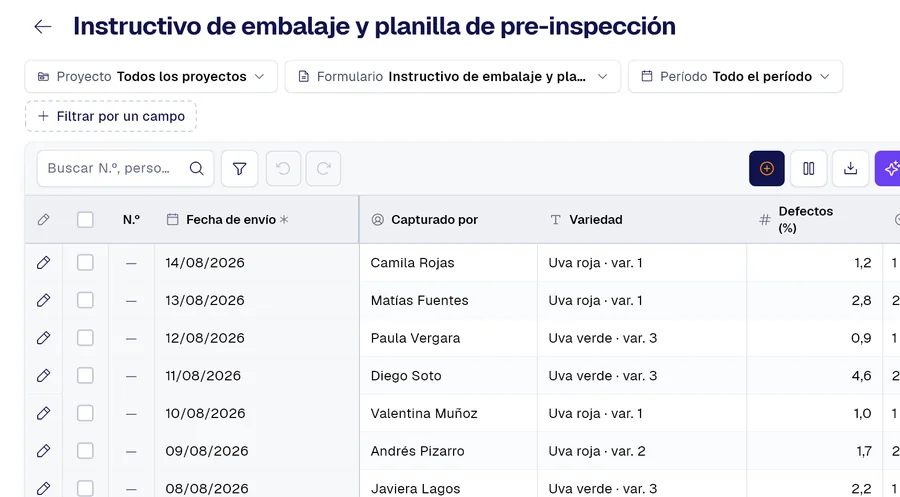Click the date cell 12/08/2026
This screenshot has height=497, width=900.
click(257, 338)
